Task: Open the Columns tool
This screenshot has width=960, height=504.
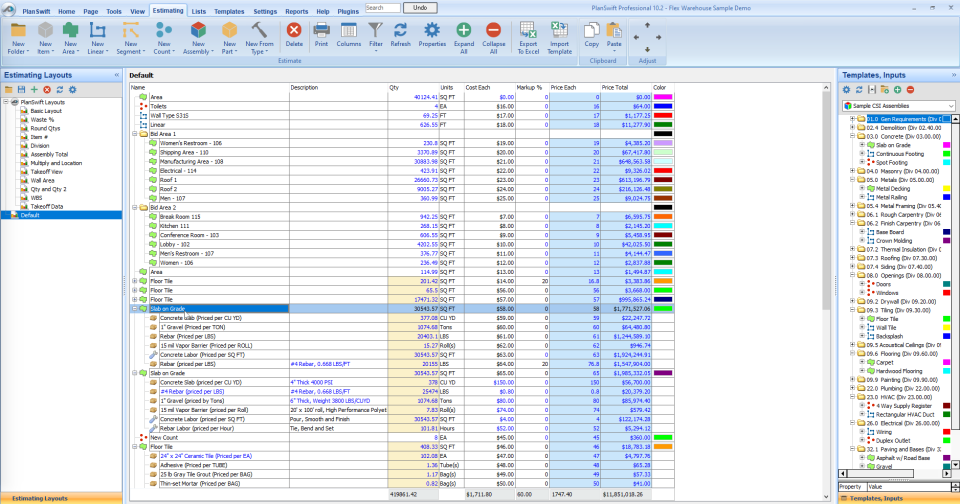Action: tap(348, 30)
